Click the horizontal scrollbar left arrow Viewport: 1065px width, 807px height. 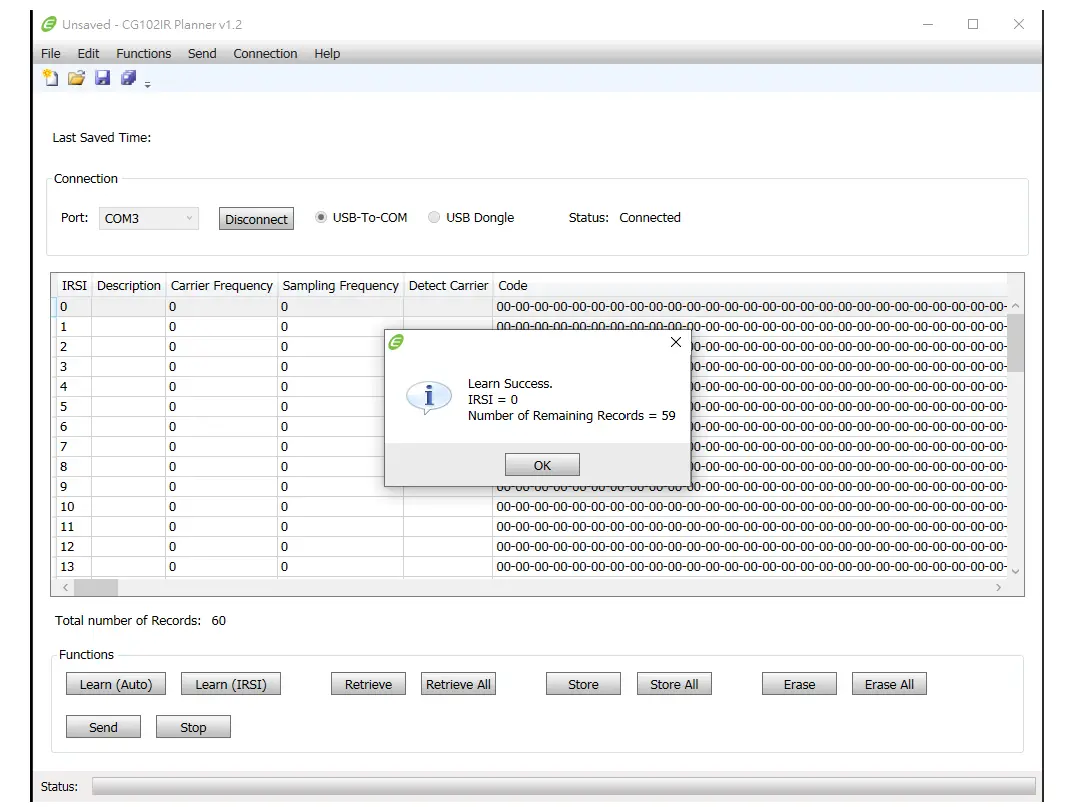point(65,587)
